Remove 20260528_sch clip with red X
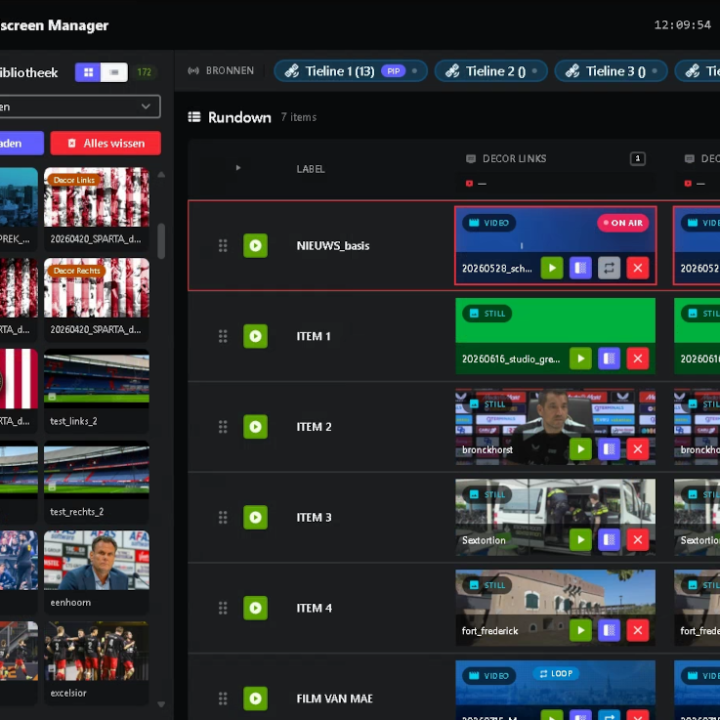Screen dimensions: 720x720 click(638, 268)
